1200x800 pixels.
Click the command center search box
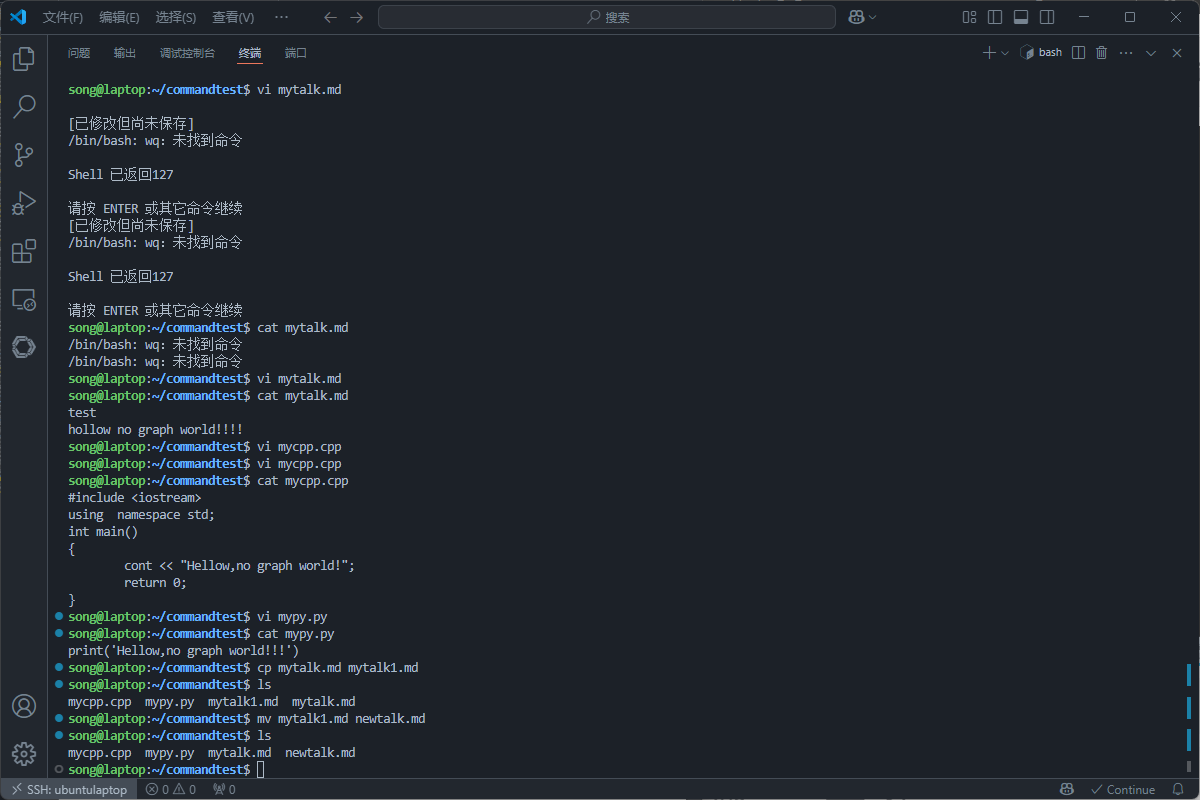(x=607, y=17)
